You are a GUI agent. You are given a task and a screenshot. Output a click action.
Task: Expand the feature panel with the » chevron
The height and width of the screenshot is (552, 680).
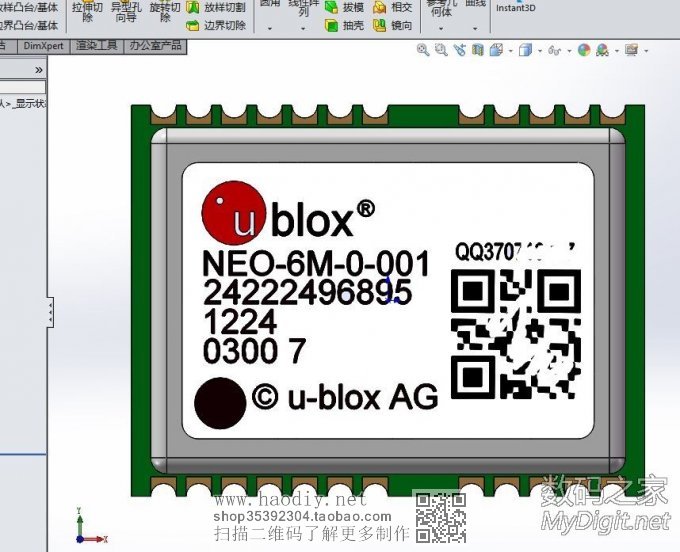(39, 70)
